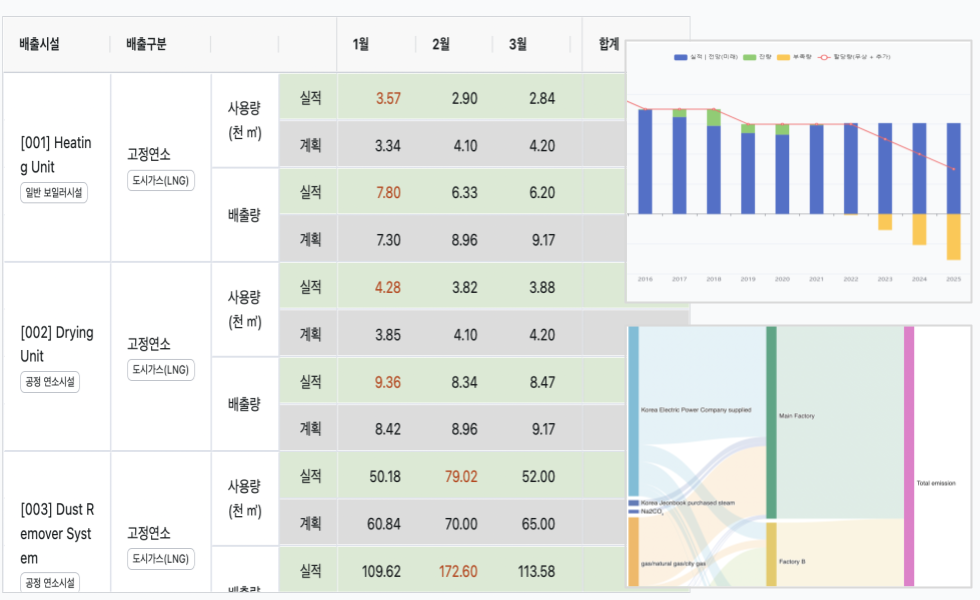Click the Main Factory Sankey node
980x600 pixels.
click(x=771, y=422)
